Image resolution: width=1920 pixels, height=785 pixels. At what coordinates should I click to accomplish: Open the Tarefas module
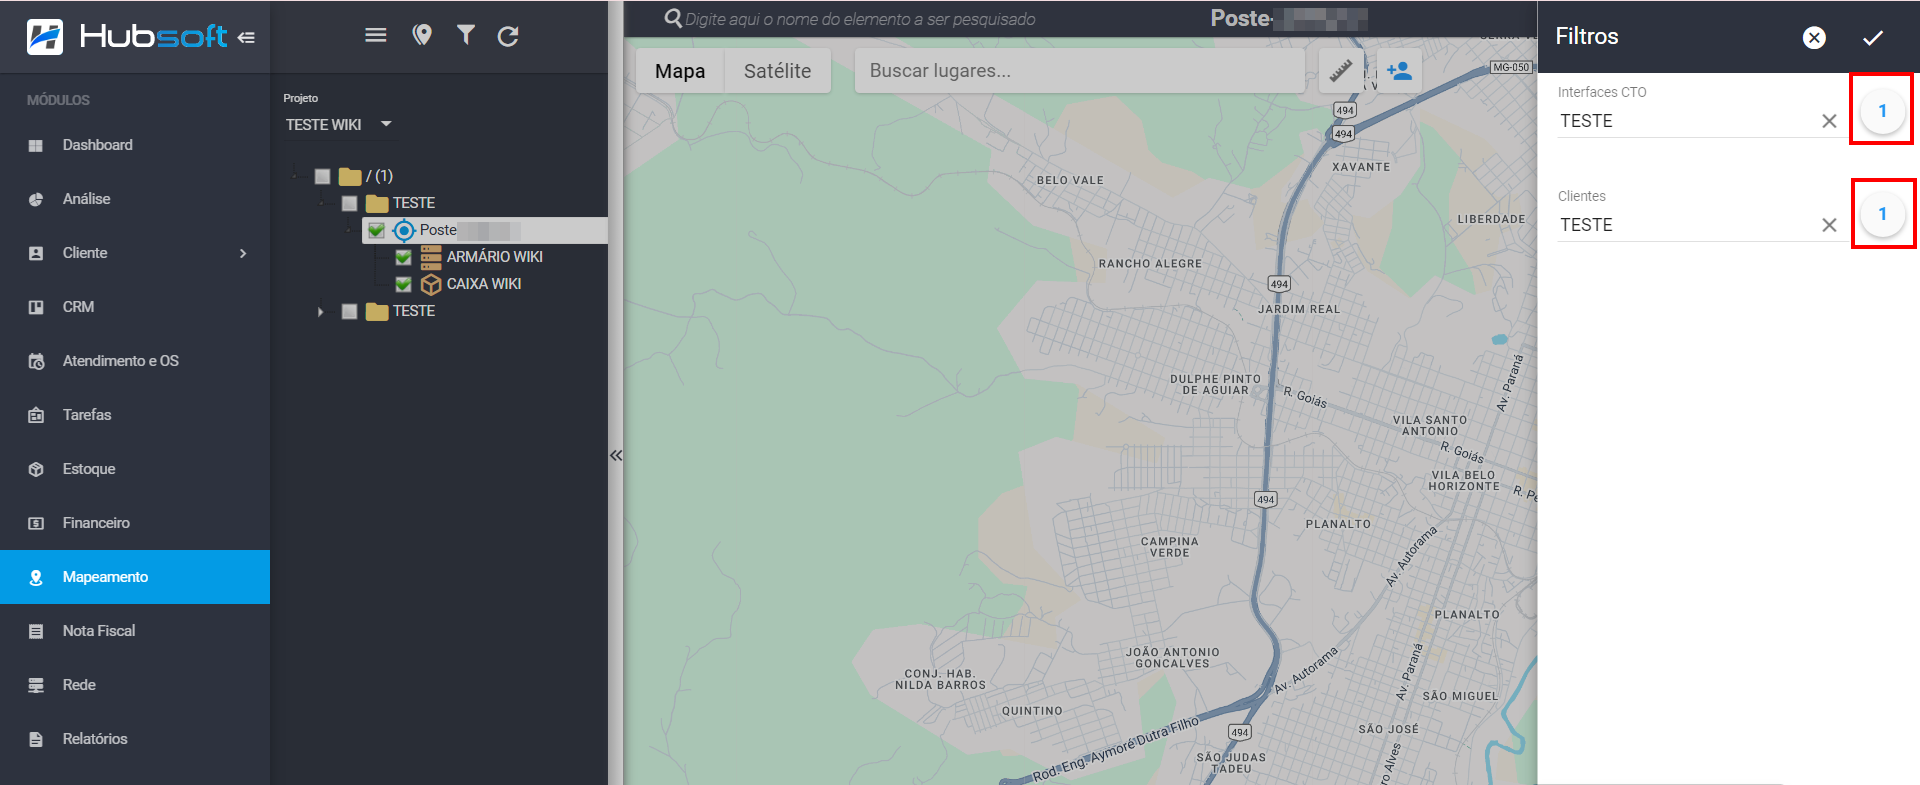135,415
